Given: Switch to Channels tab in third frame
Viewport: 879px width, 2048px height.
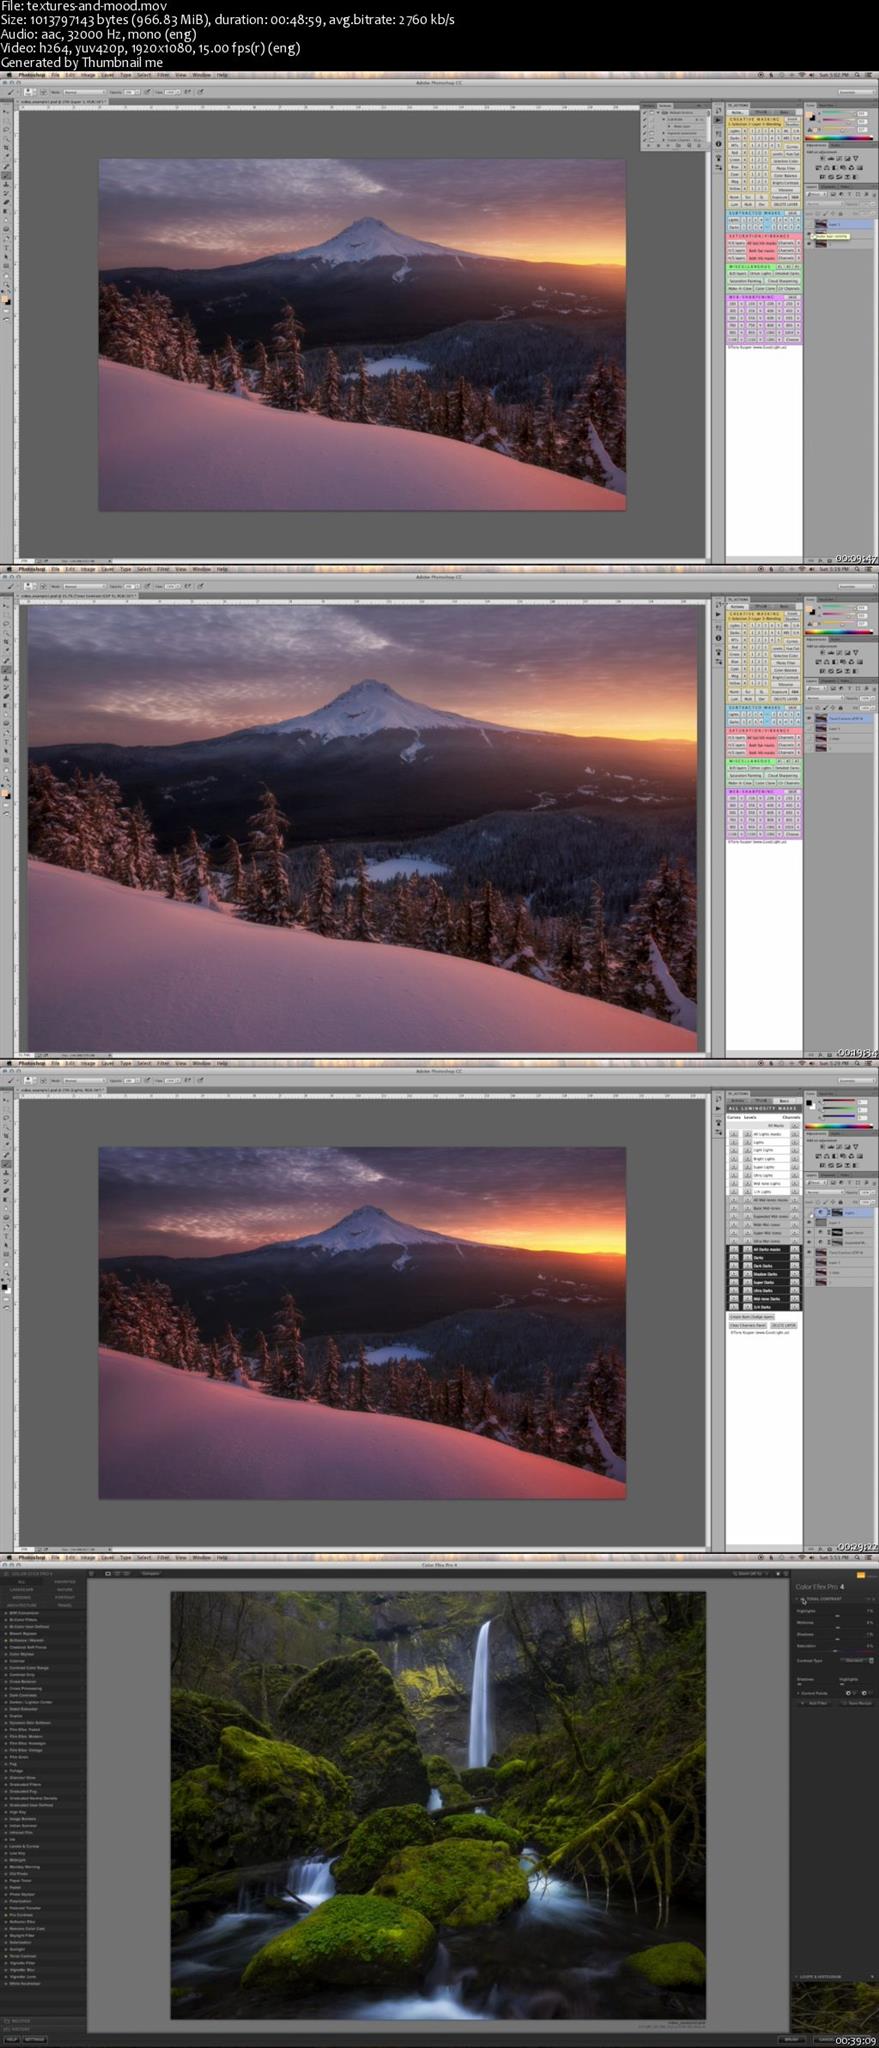Looking at the screenshot, I should click(x=828, y=1175).
